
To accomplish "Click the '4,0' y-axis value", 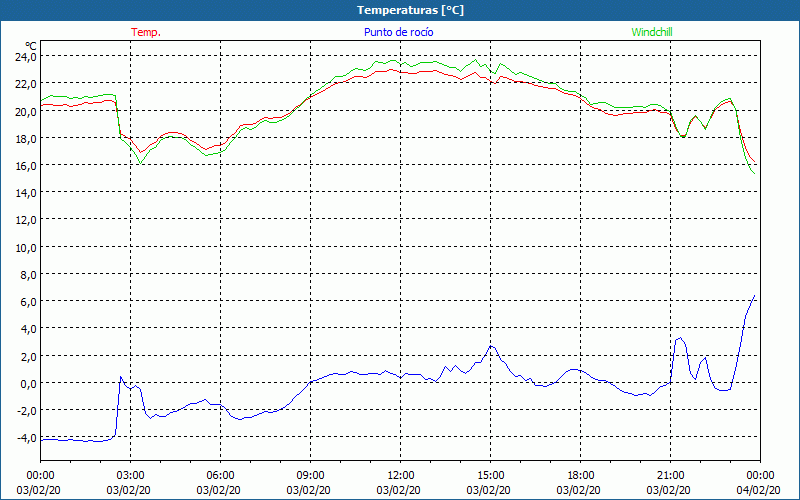I will pos(28,329).
